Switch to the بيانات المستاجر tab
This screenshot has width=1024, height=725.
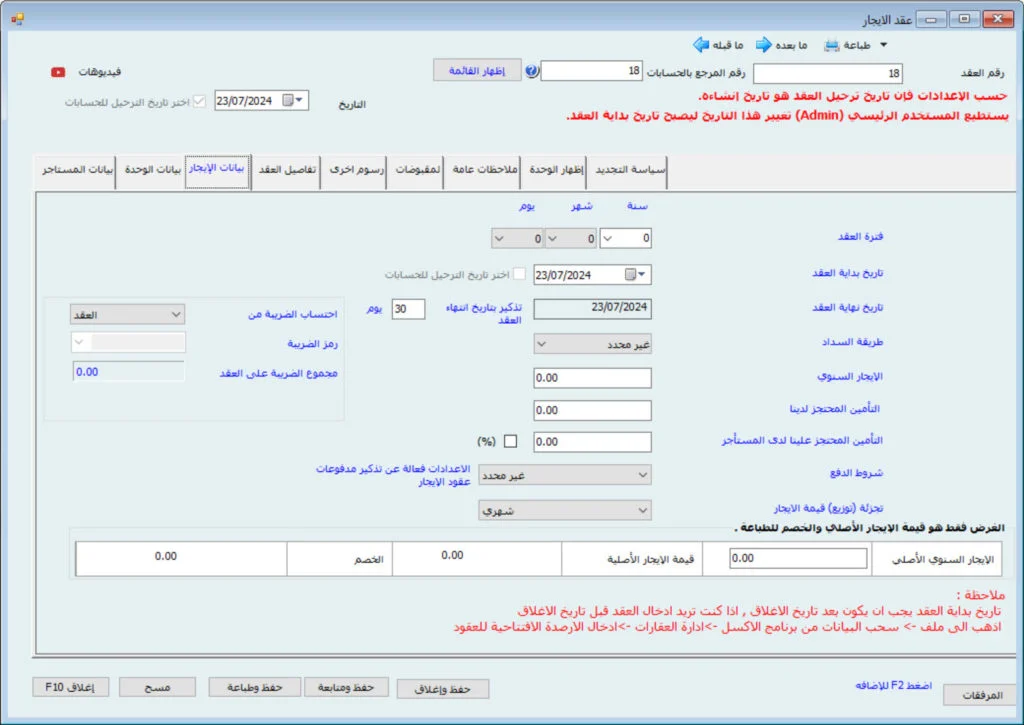pyautogui.click(x=75, y=170)
